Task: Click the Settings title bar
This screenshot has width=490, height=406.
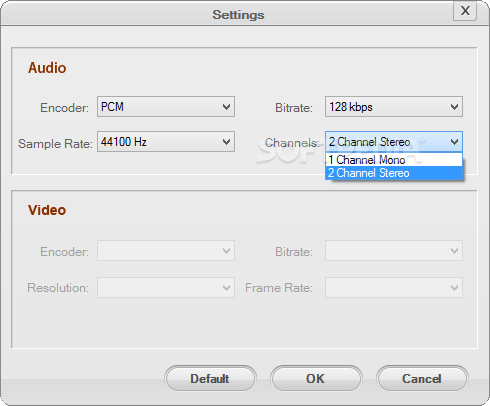Action: point(238,15)
